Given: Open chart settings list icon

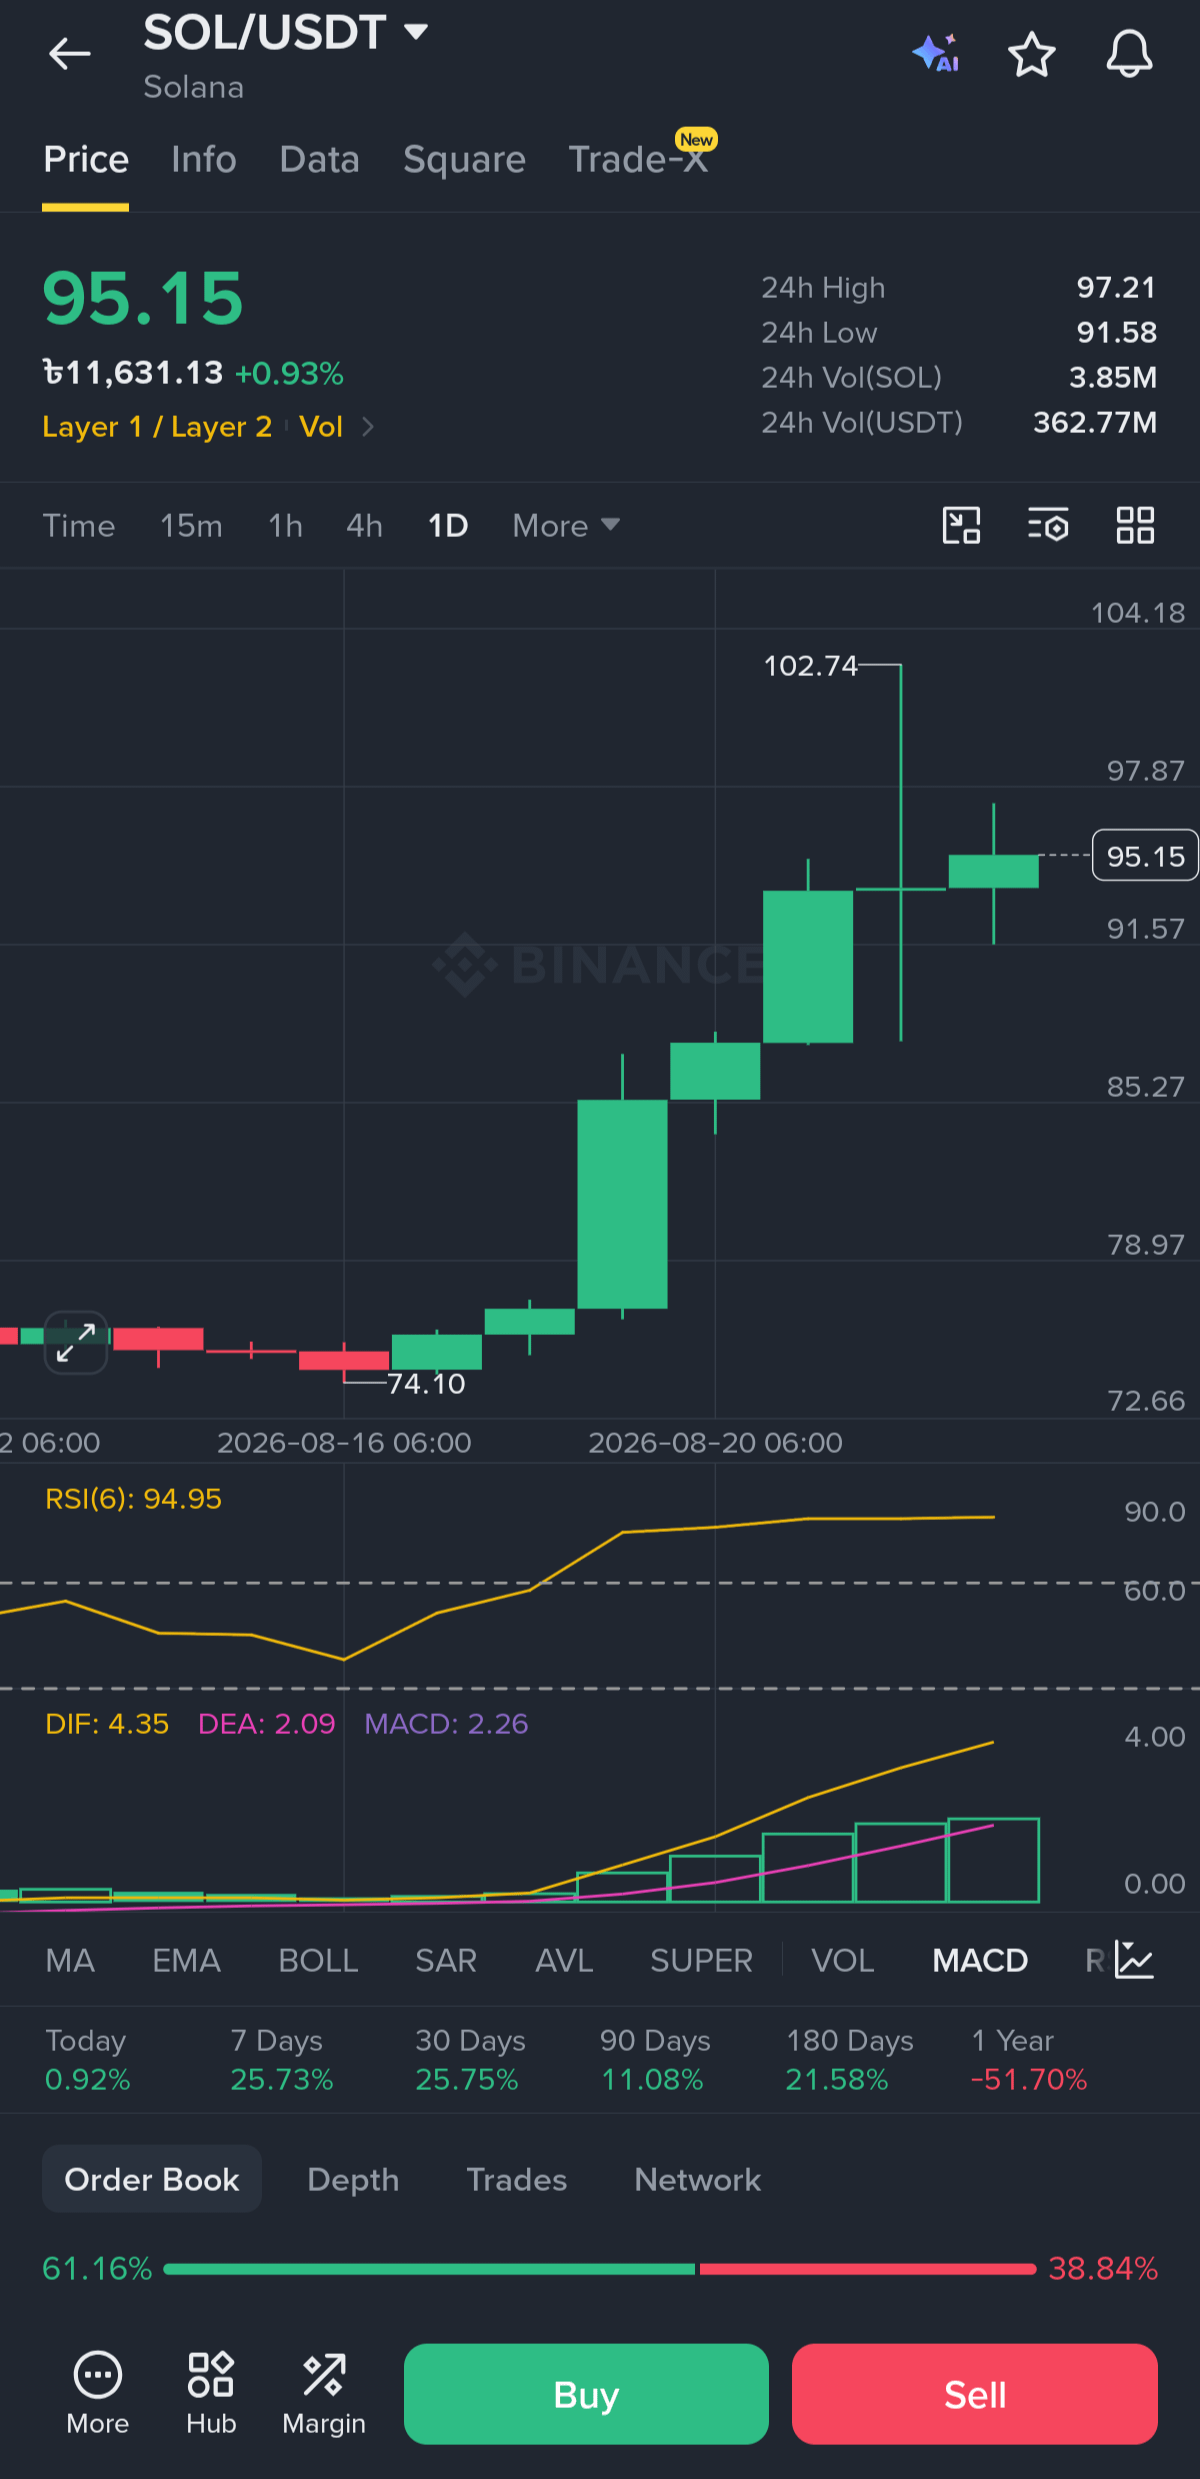Looking at the screenshot, I should 1048,525.
